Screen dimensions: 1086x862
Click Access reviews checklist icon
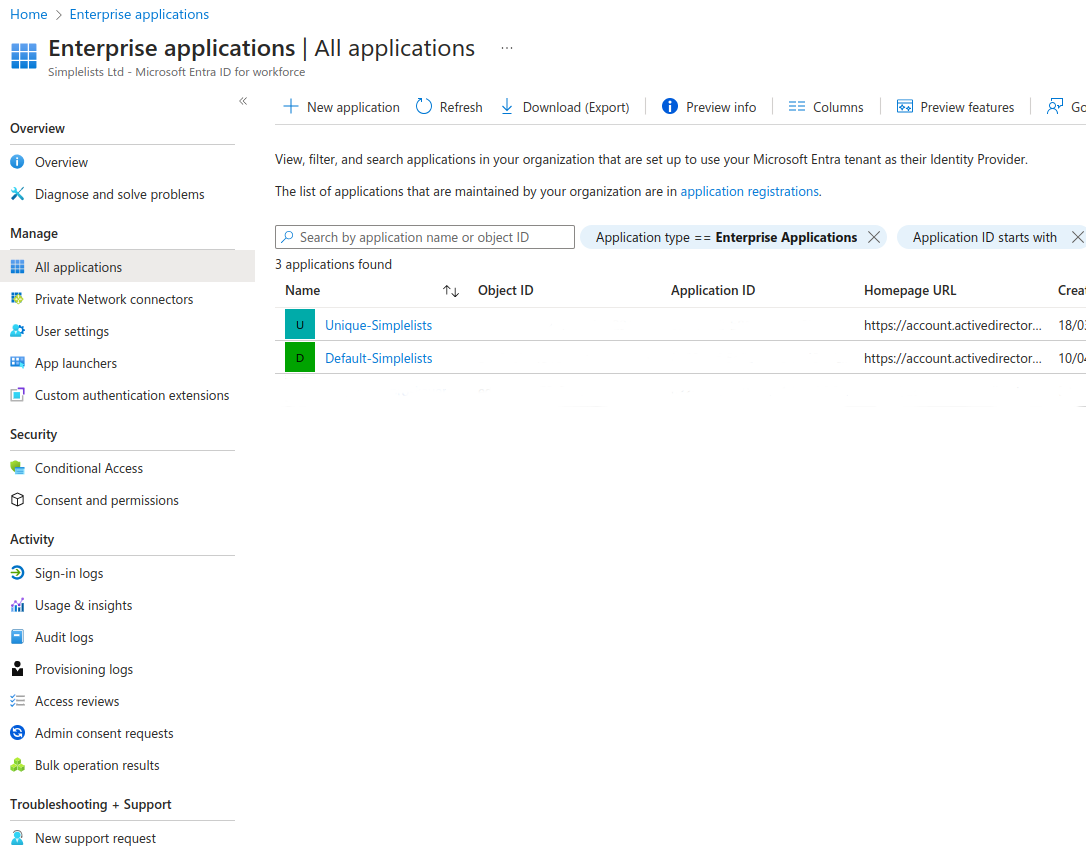coord(18,701)
